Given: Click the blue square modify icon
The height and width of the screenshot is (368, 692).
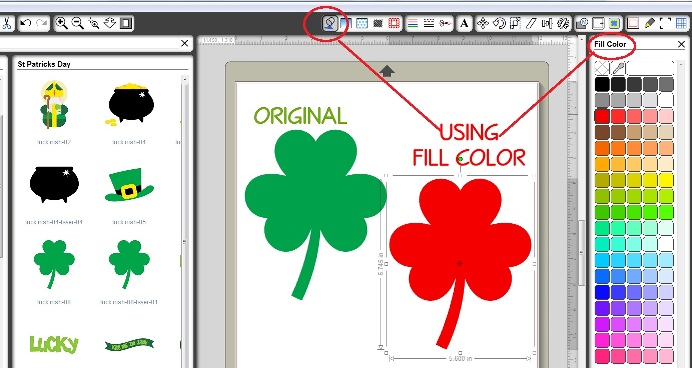Looking at the screenshot, I should [x=614, y=23].
